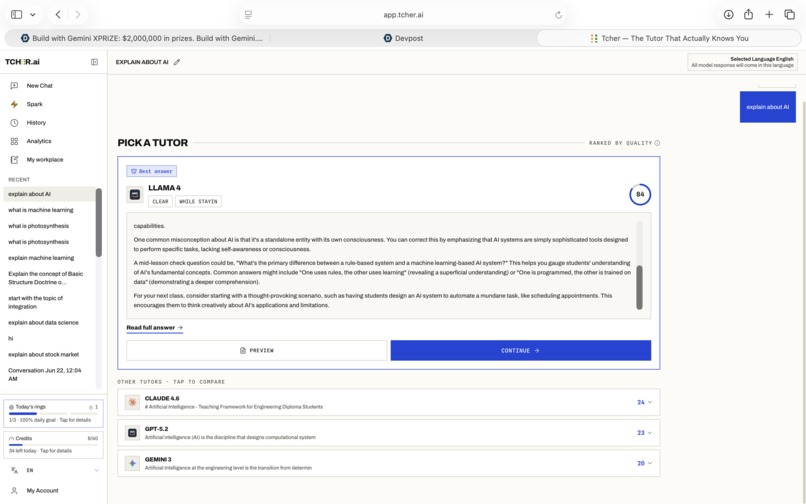The image size is (806, 504).
Task: Edit the EXPLAIN ABOUT AI title with the pencil icon
Action: click(x=177, y=62)
